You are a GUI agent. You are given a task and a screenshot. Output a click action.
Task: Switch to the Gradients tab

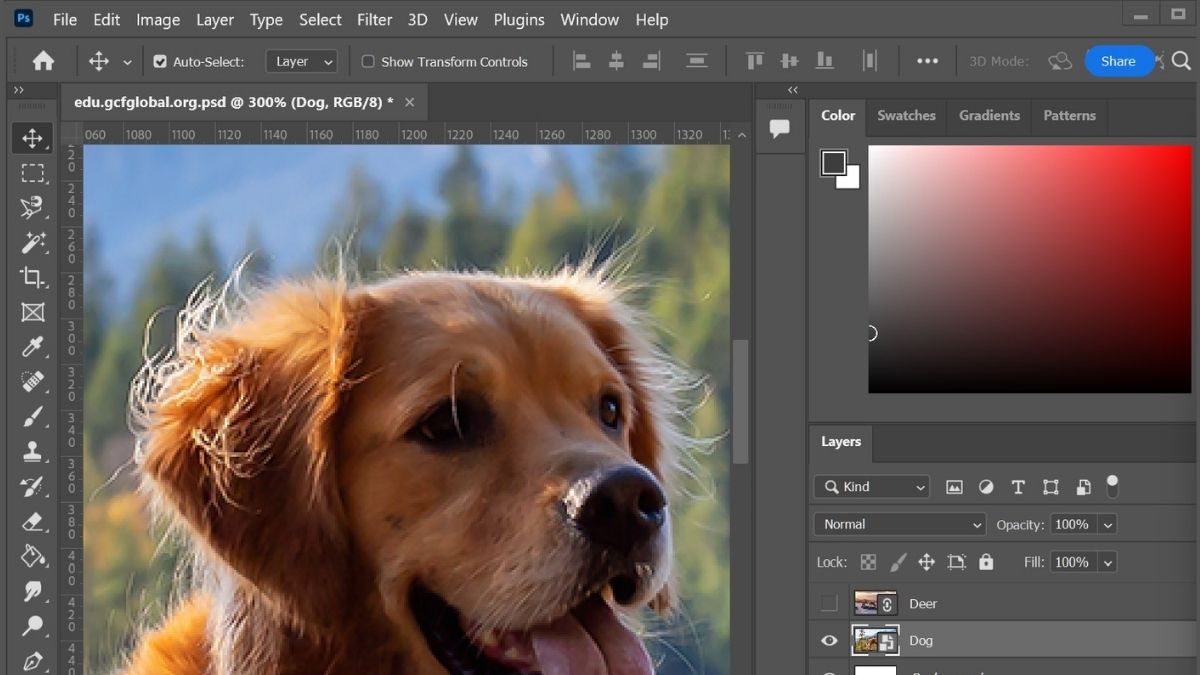[989, 115]
